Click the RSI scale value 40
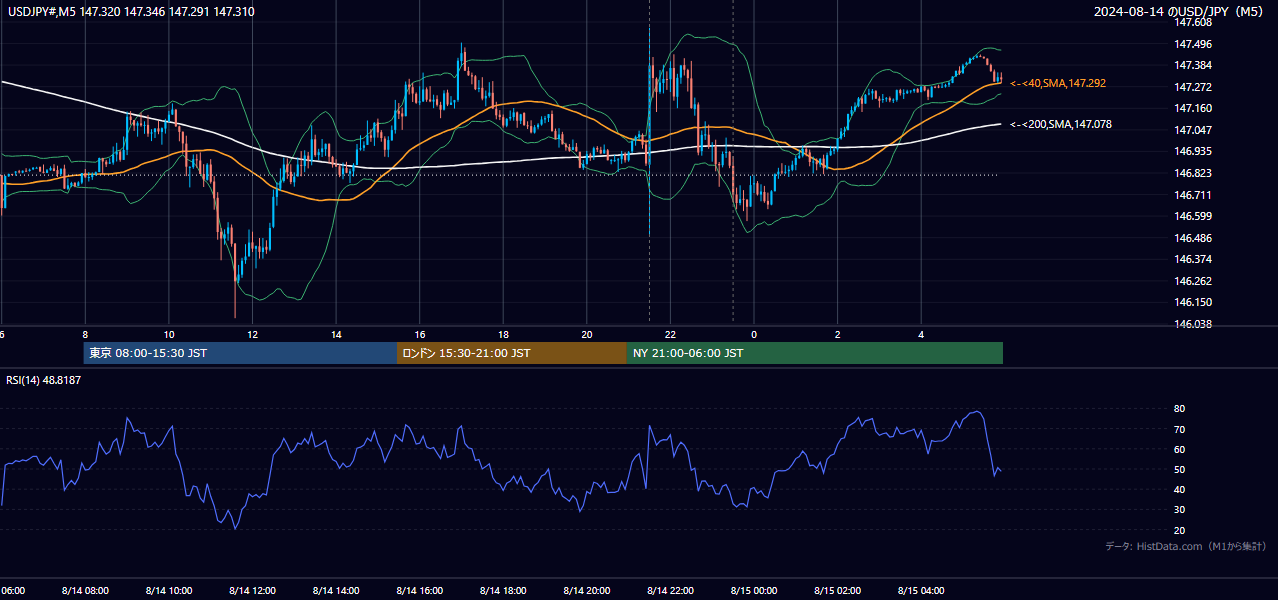Screen dimensions: 1278x600 (1180, 489)
